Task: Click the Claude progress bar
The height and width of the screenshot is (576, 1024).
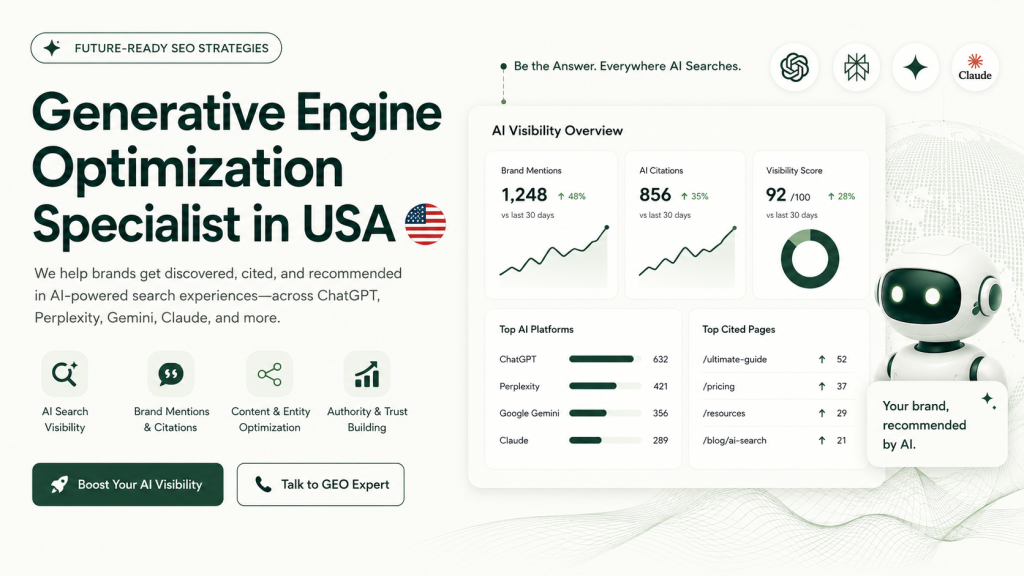Action: click(x=605, y=440)
